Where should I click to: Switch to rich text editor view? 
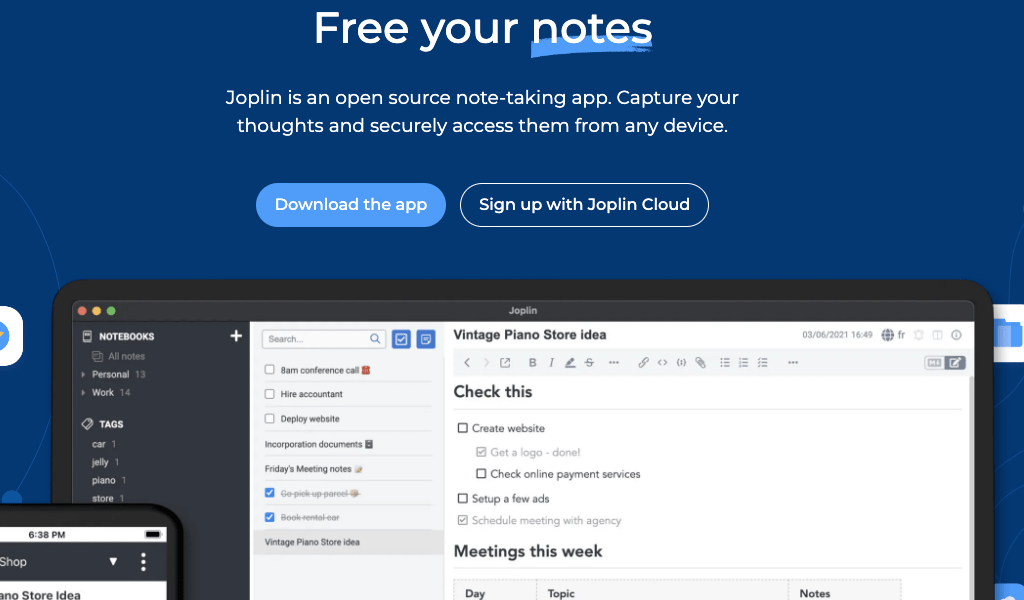click(955, 362)
